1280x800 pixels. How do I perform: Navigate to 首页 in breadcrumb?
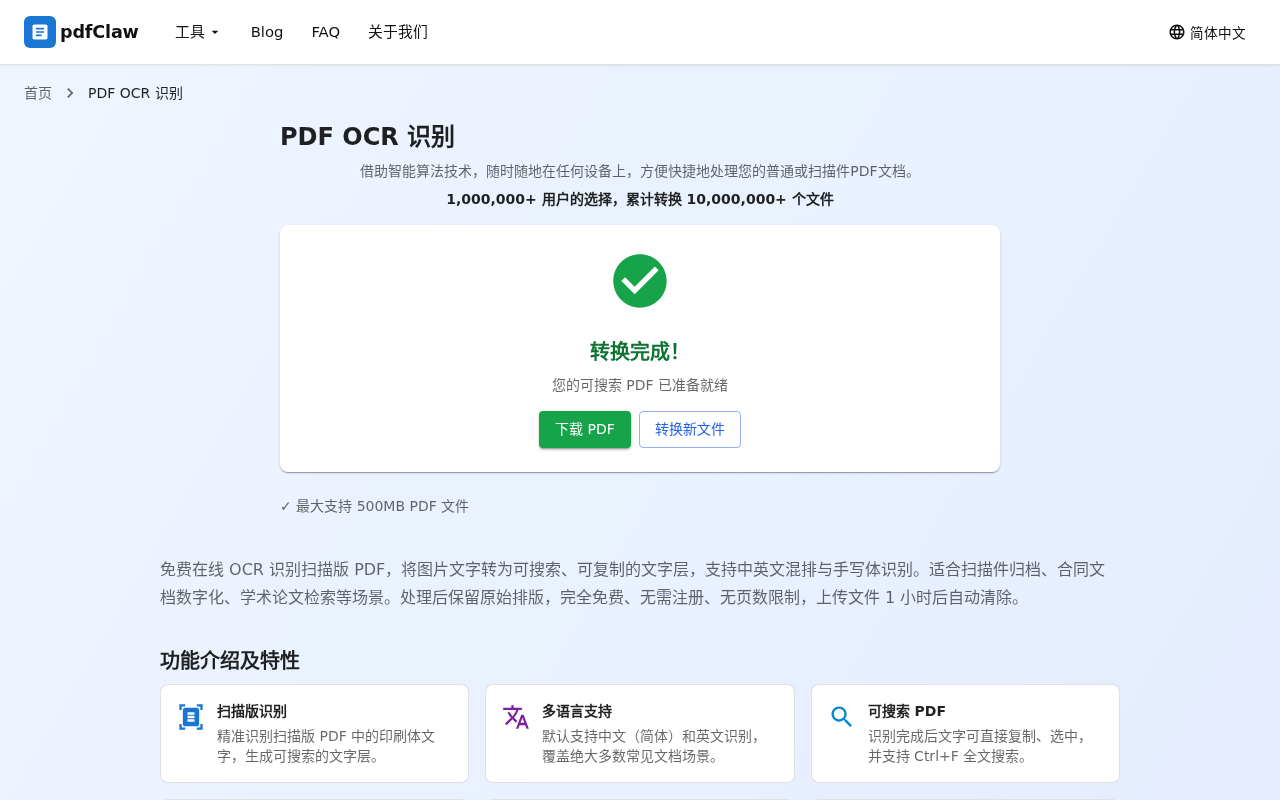(x=38, y=93)
